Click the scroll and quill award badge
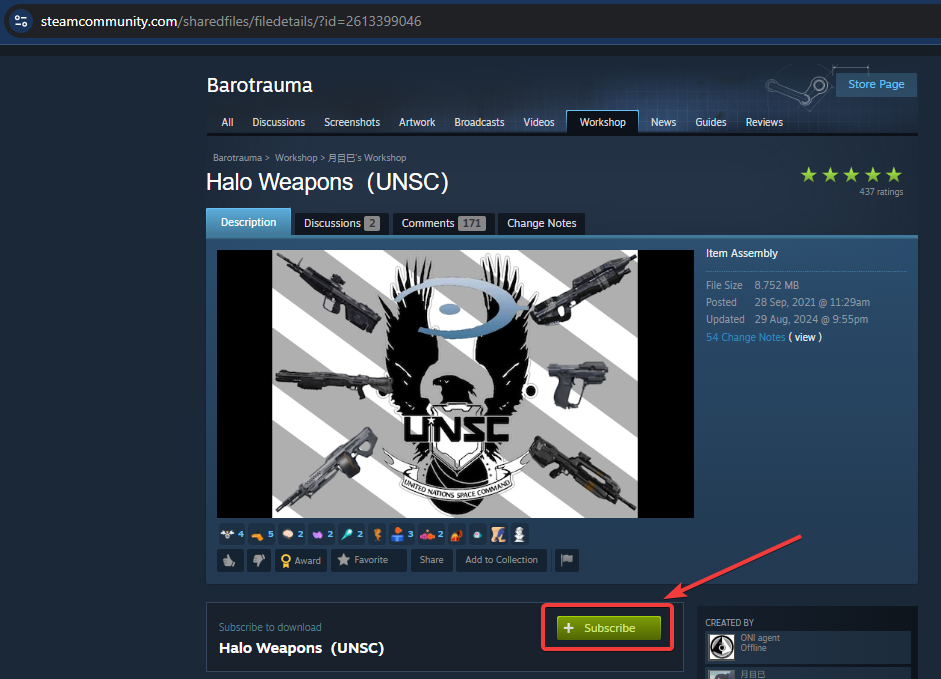 [498, 534]
